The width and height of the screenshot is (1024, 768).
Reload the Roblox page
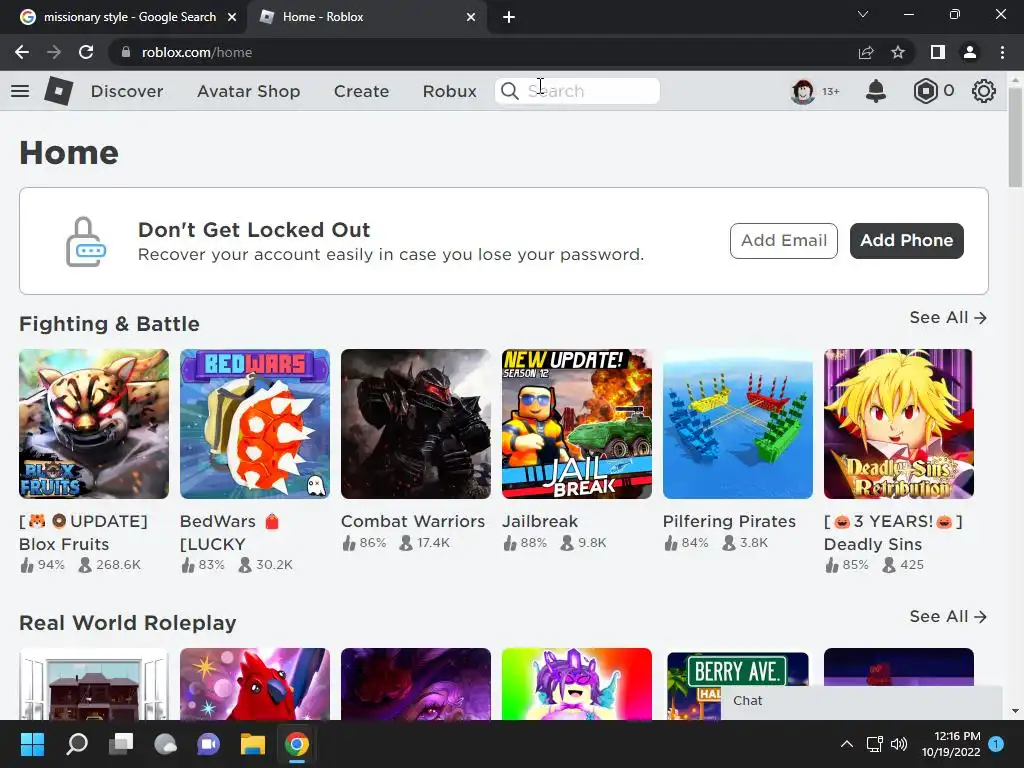tap(86, 52)
